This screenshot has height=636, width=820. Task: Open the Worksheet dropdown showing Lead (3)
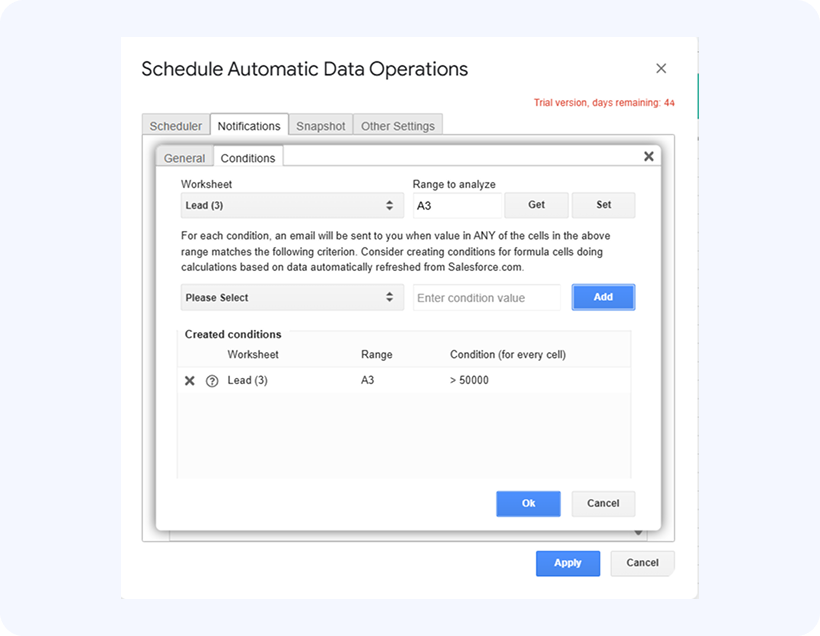tap(291, 205)
